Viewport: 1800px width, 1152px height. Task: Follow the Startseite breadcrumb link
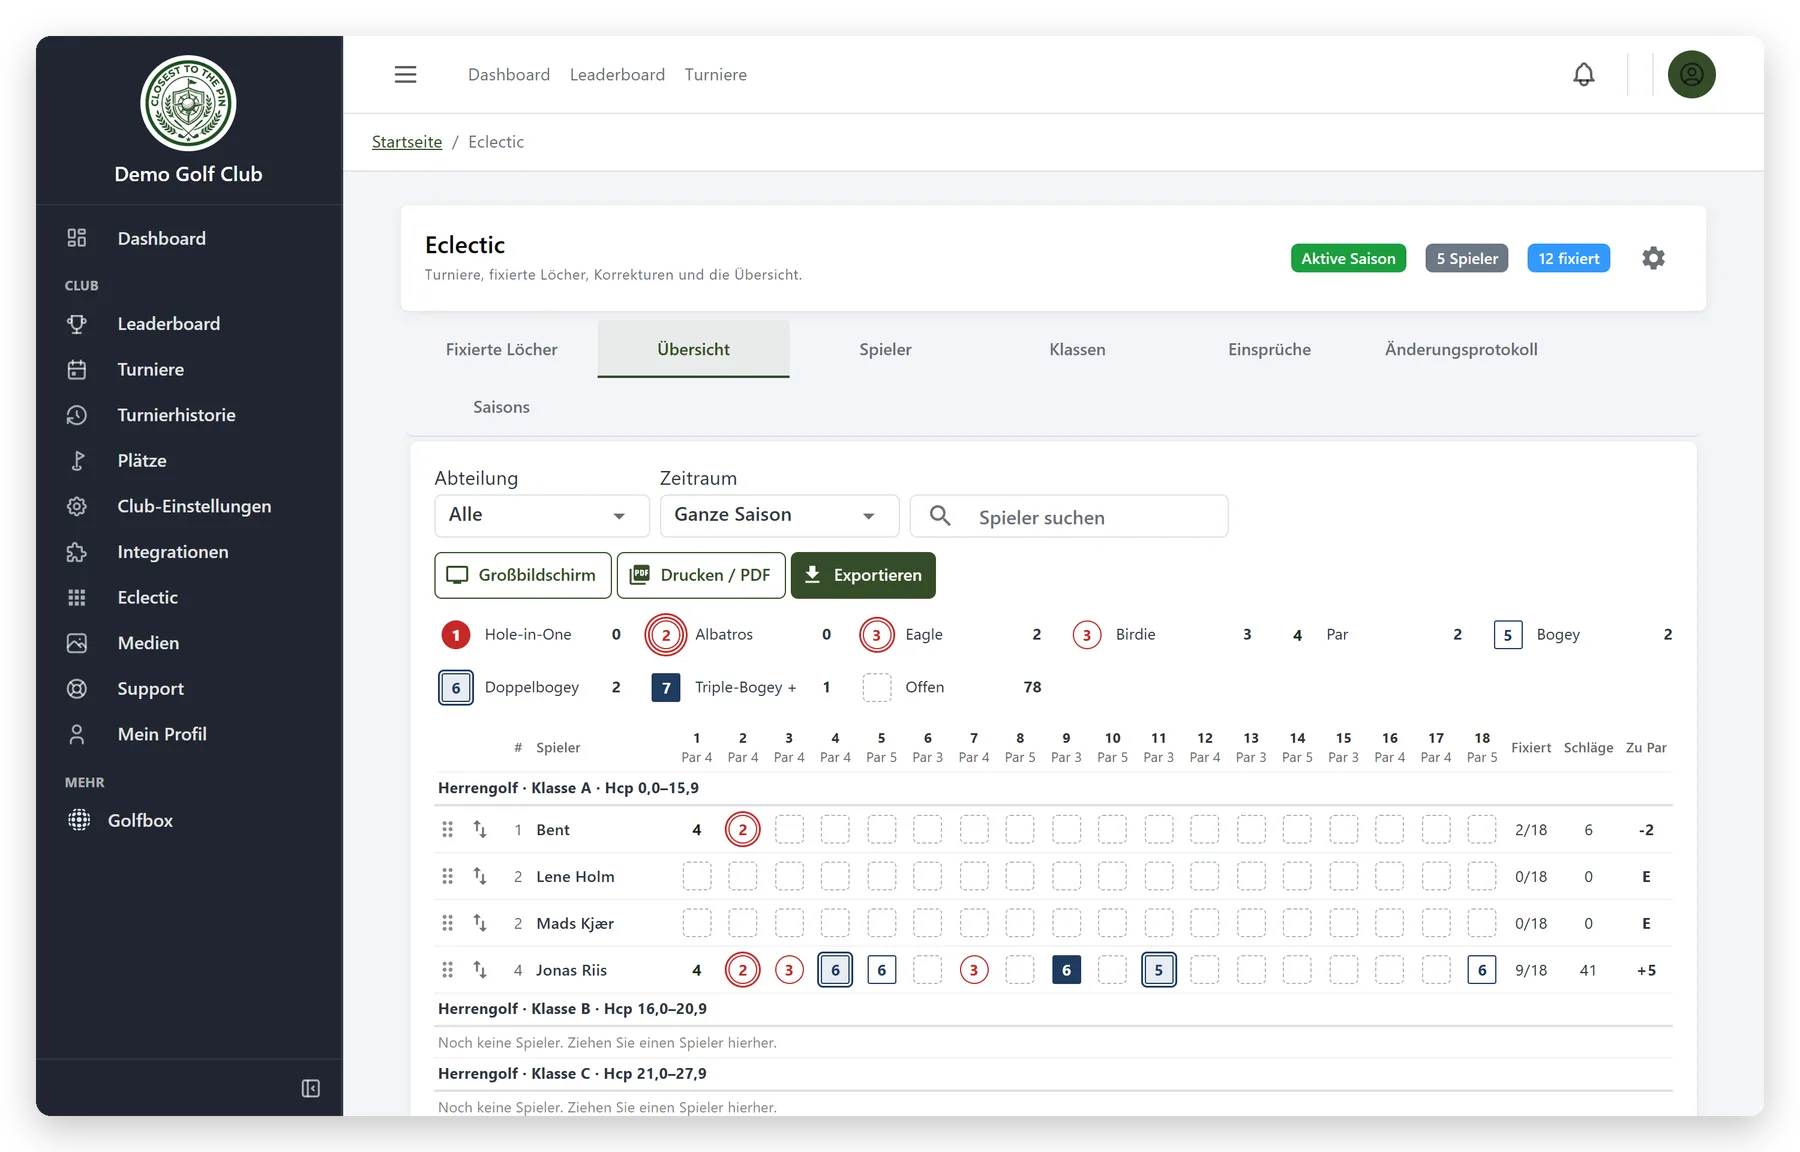pos(407,142)
